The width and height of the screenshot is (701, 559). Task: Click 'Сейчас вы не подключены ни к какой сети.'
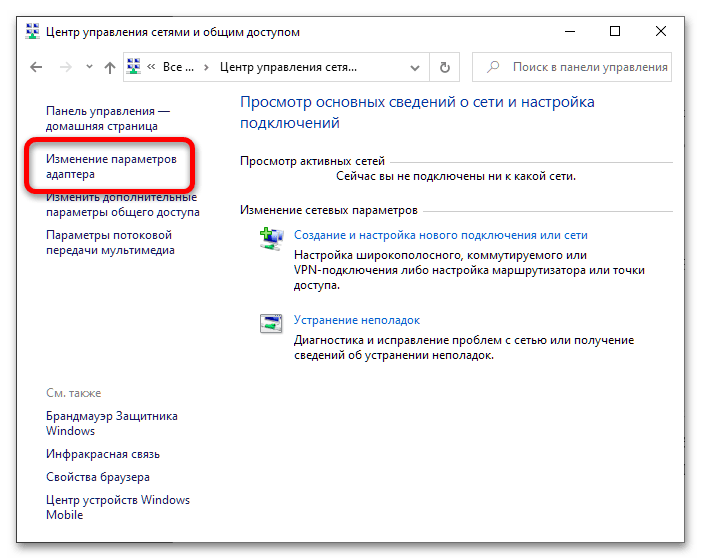point(456,176)
